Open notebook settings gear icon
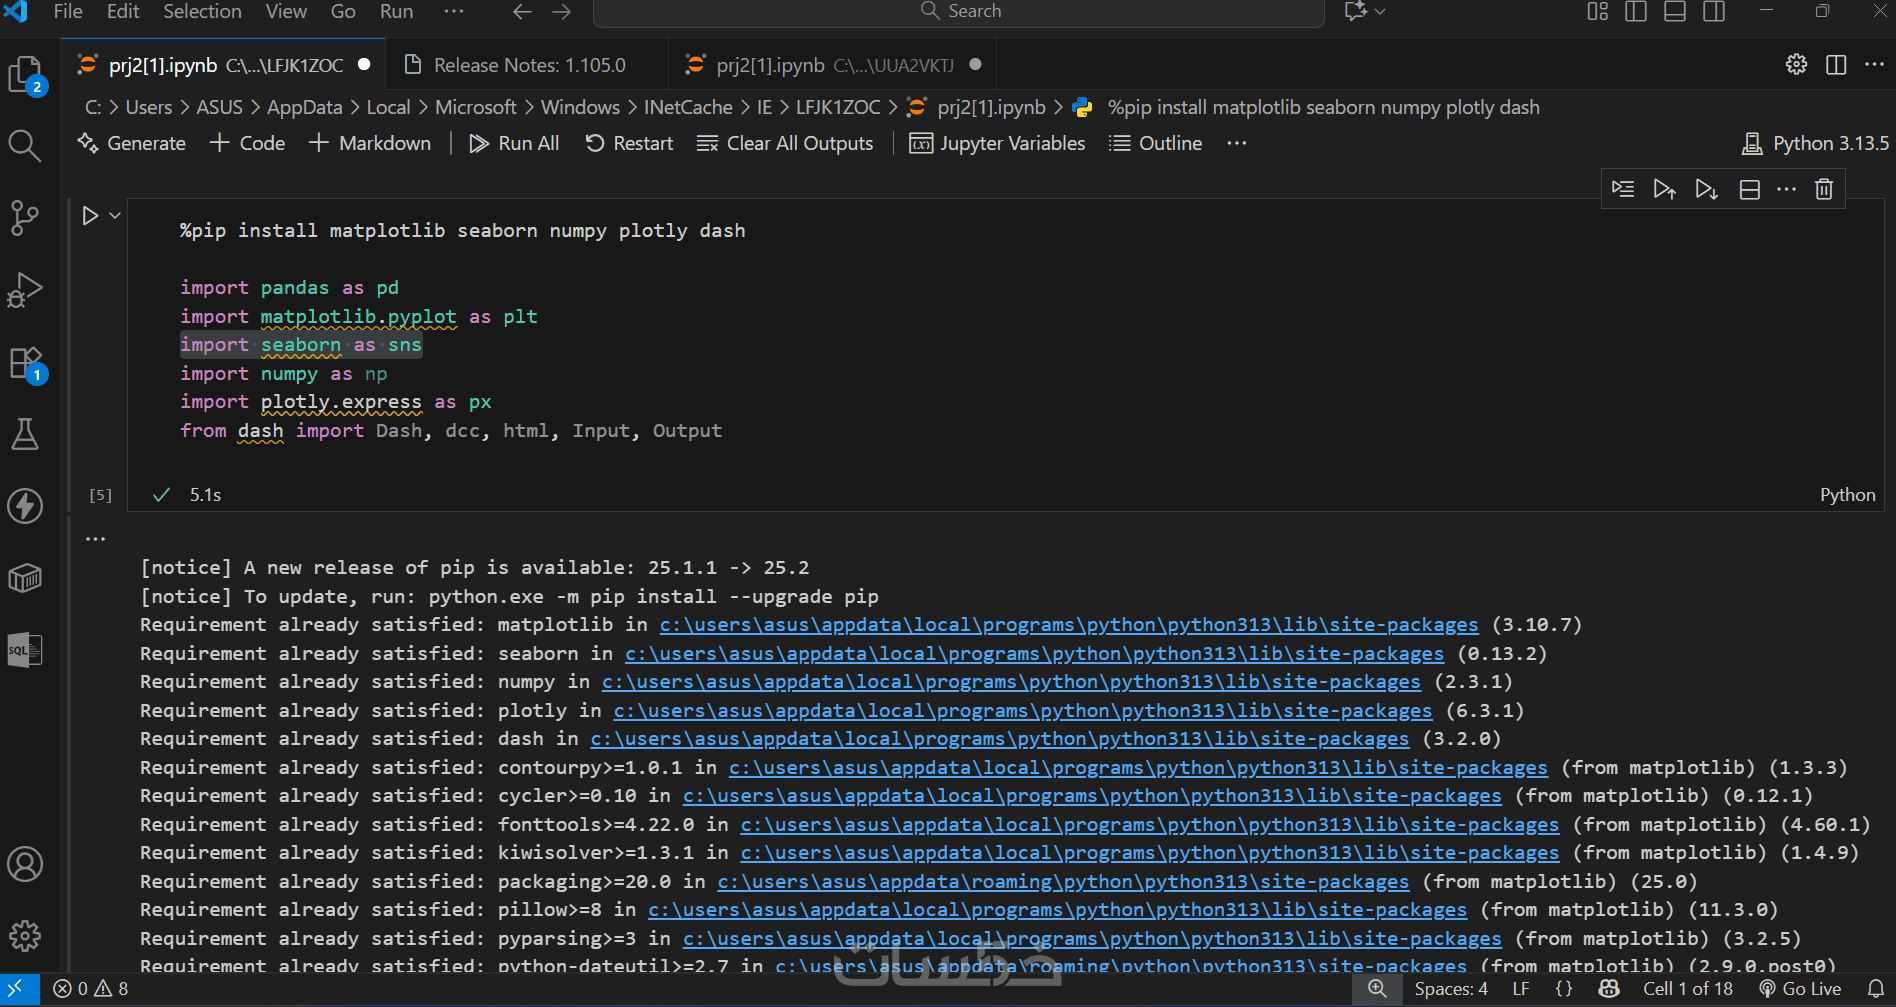This screenshot has height=1007, width=1896. pos(1796,65)
